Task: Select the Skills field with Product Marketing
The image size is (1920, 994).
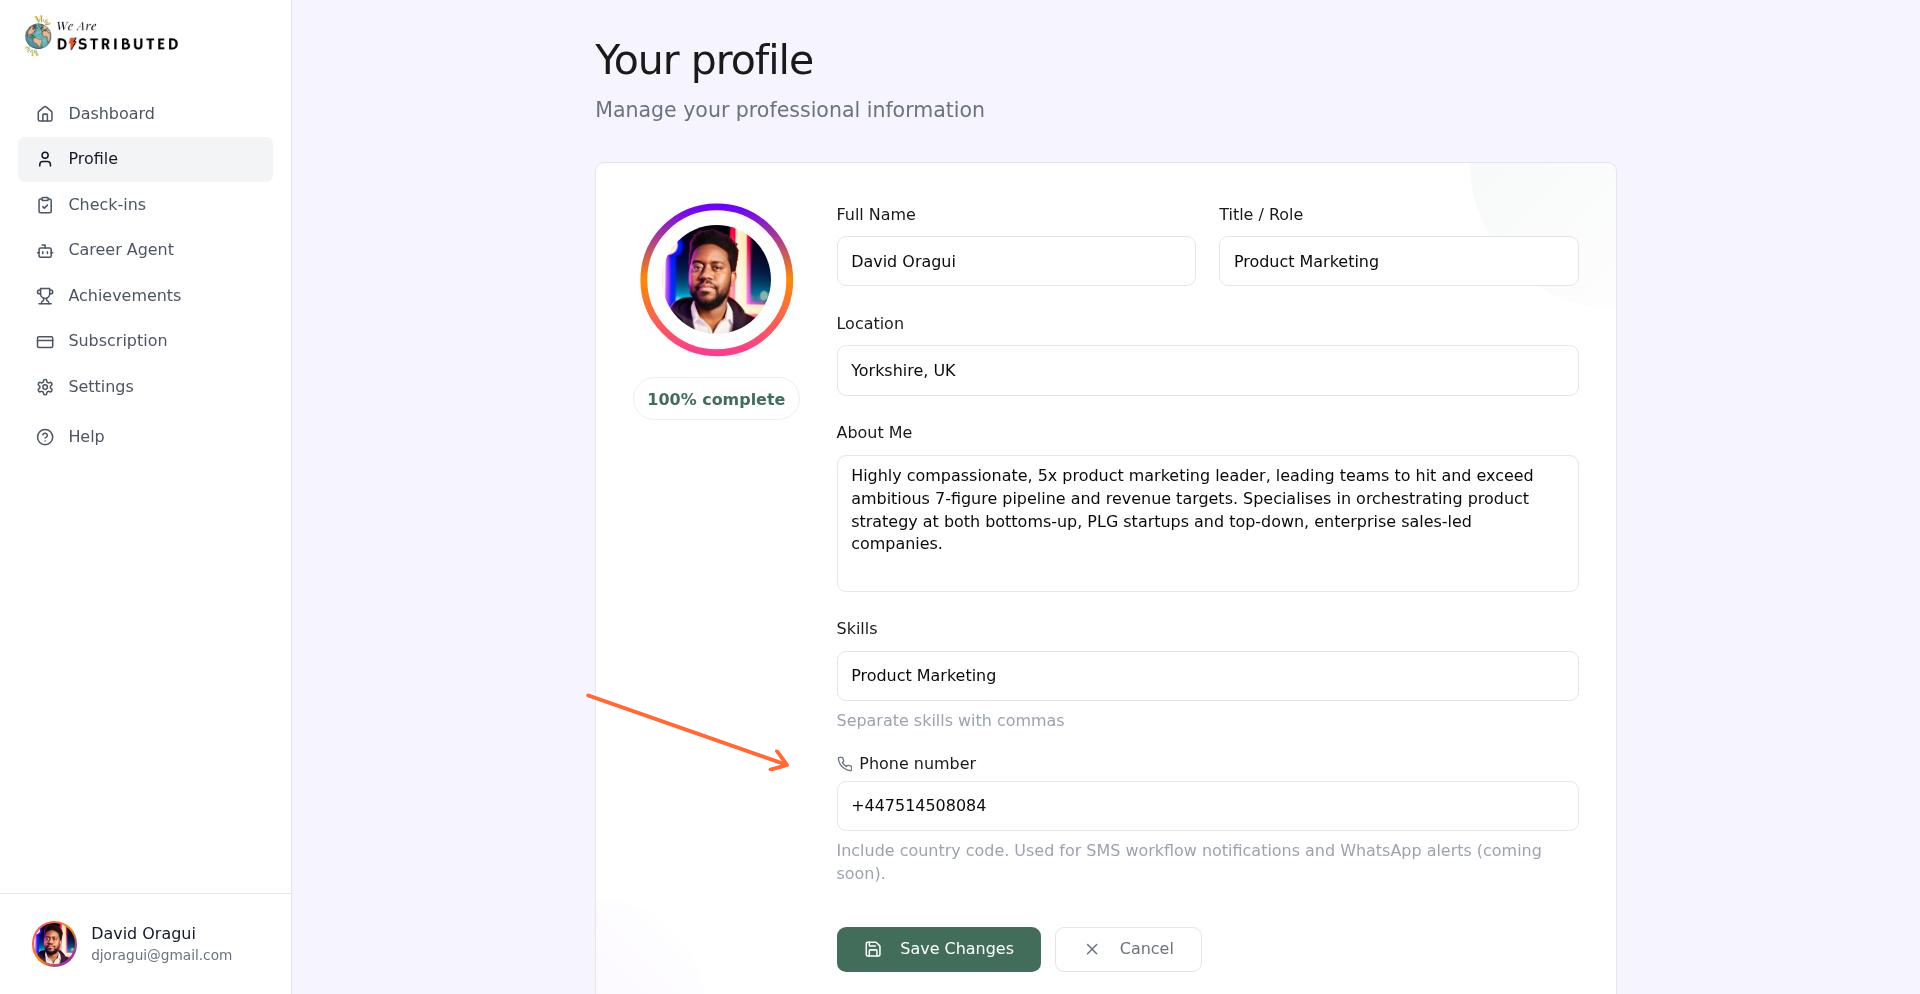Action: (1207, 675)
